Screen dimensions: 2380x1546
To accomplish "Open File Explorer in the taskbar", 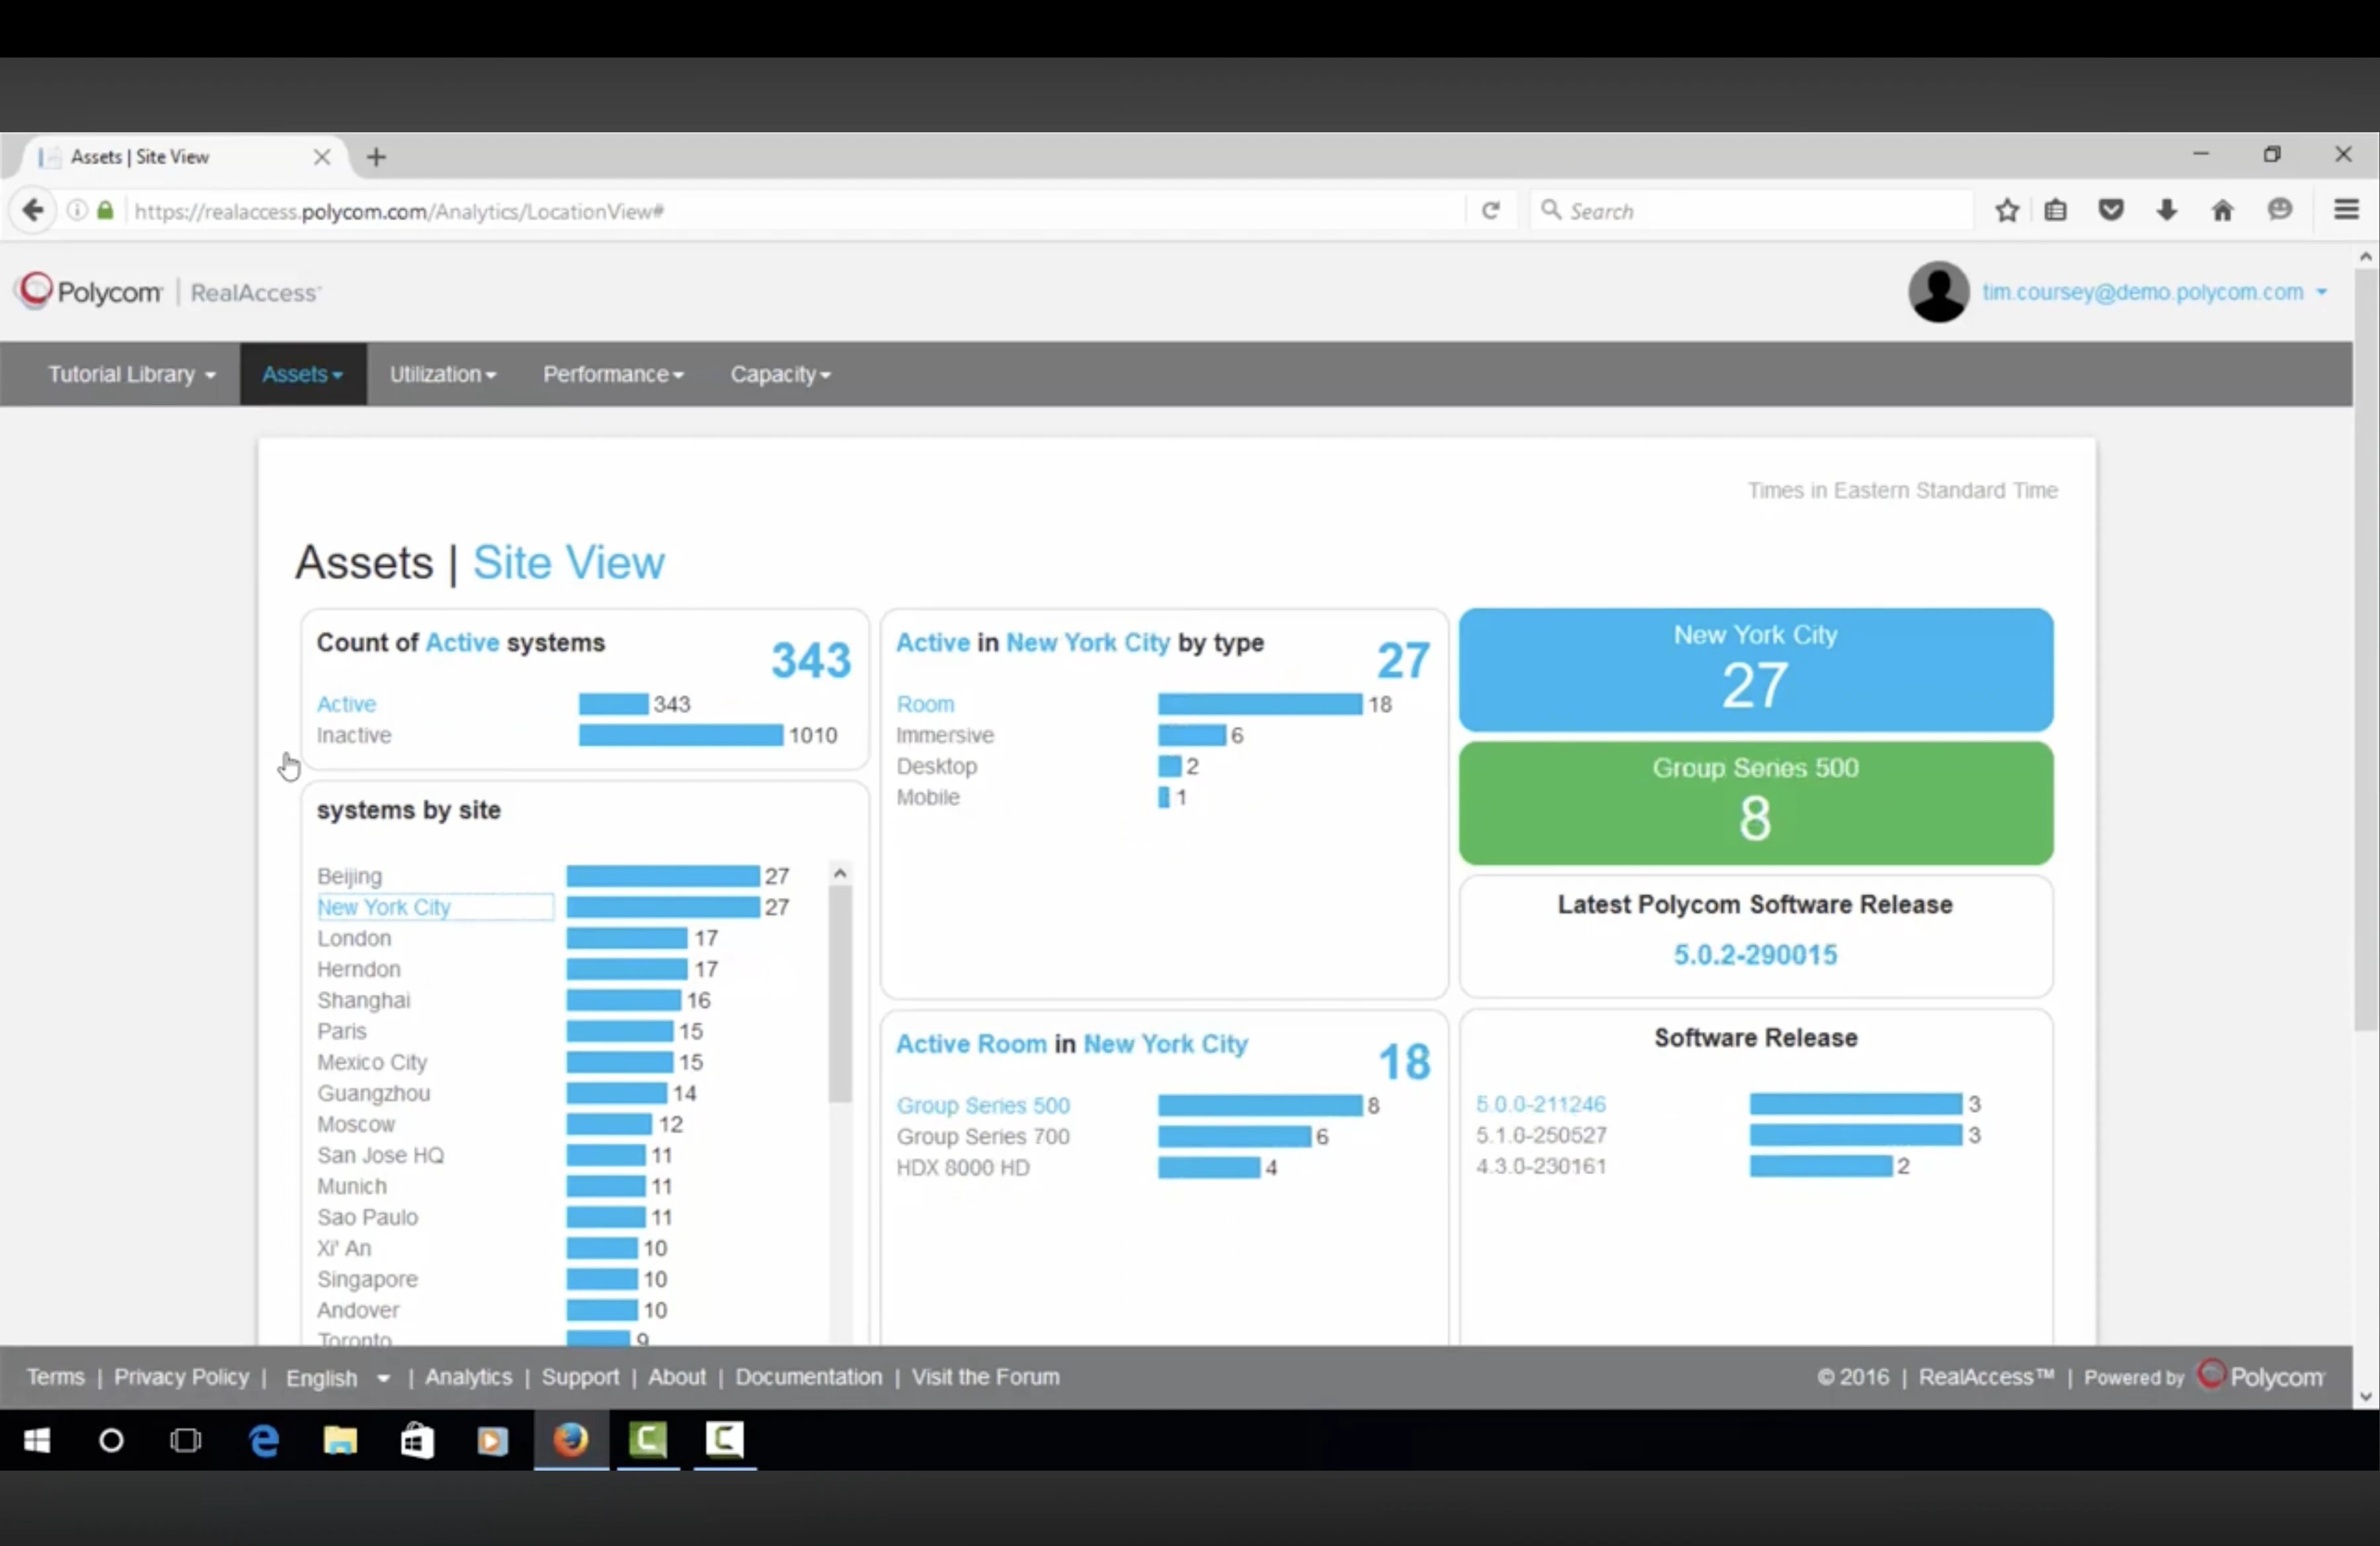I will (340, 1440).
